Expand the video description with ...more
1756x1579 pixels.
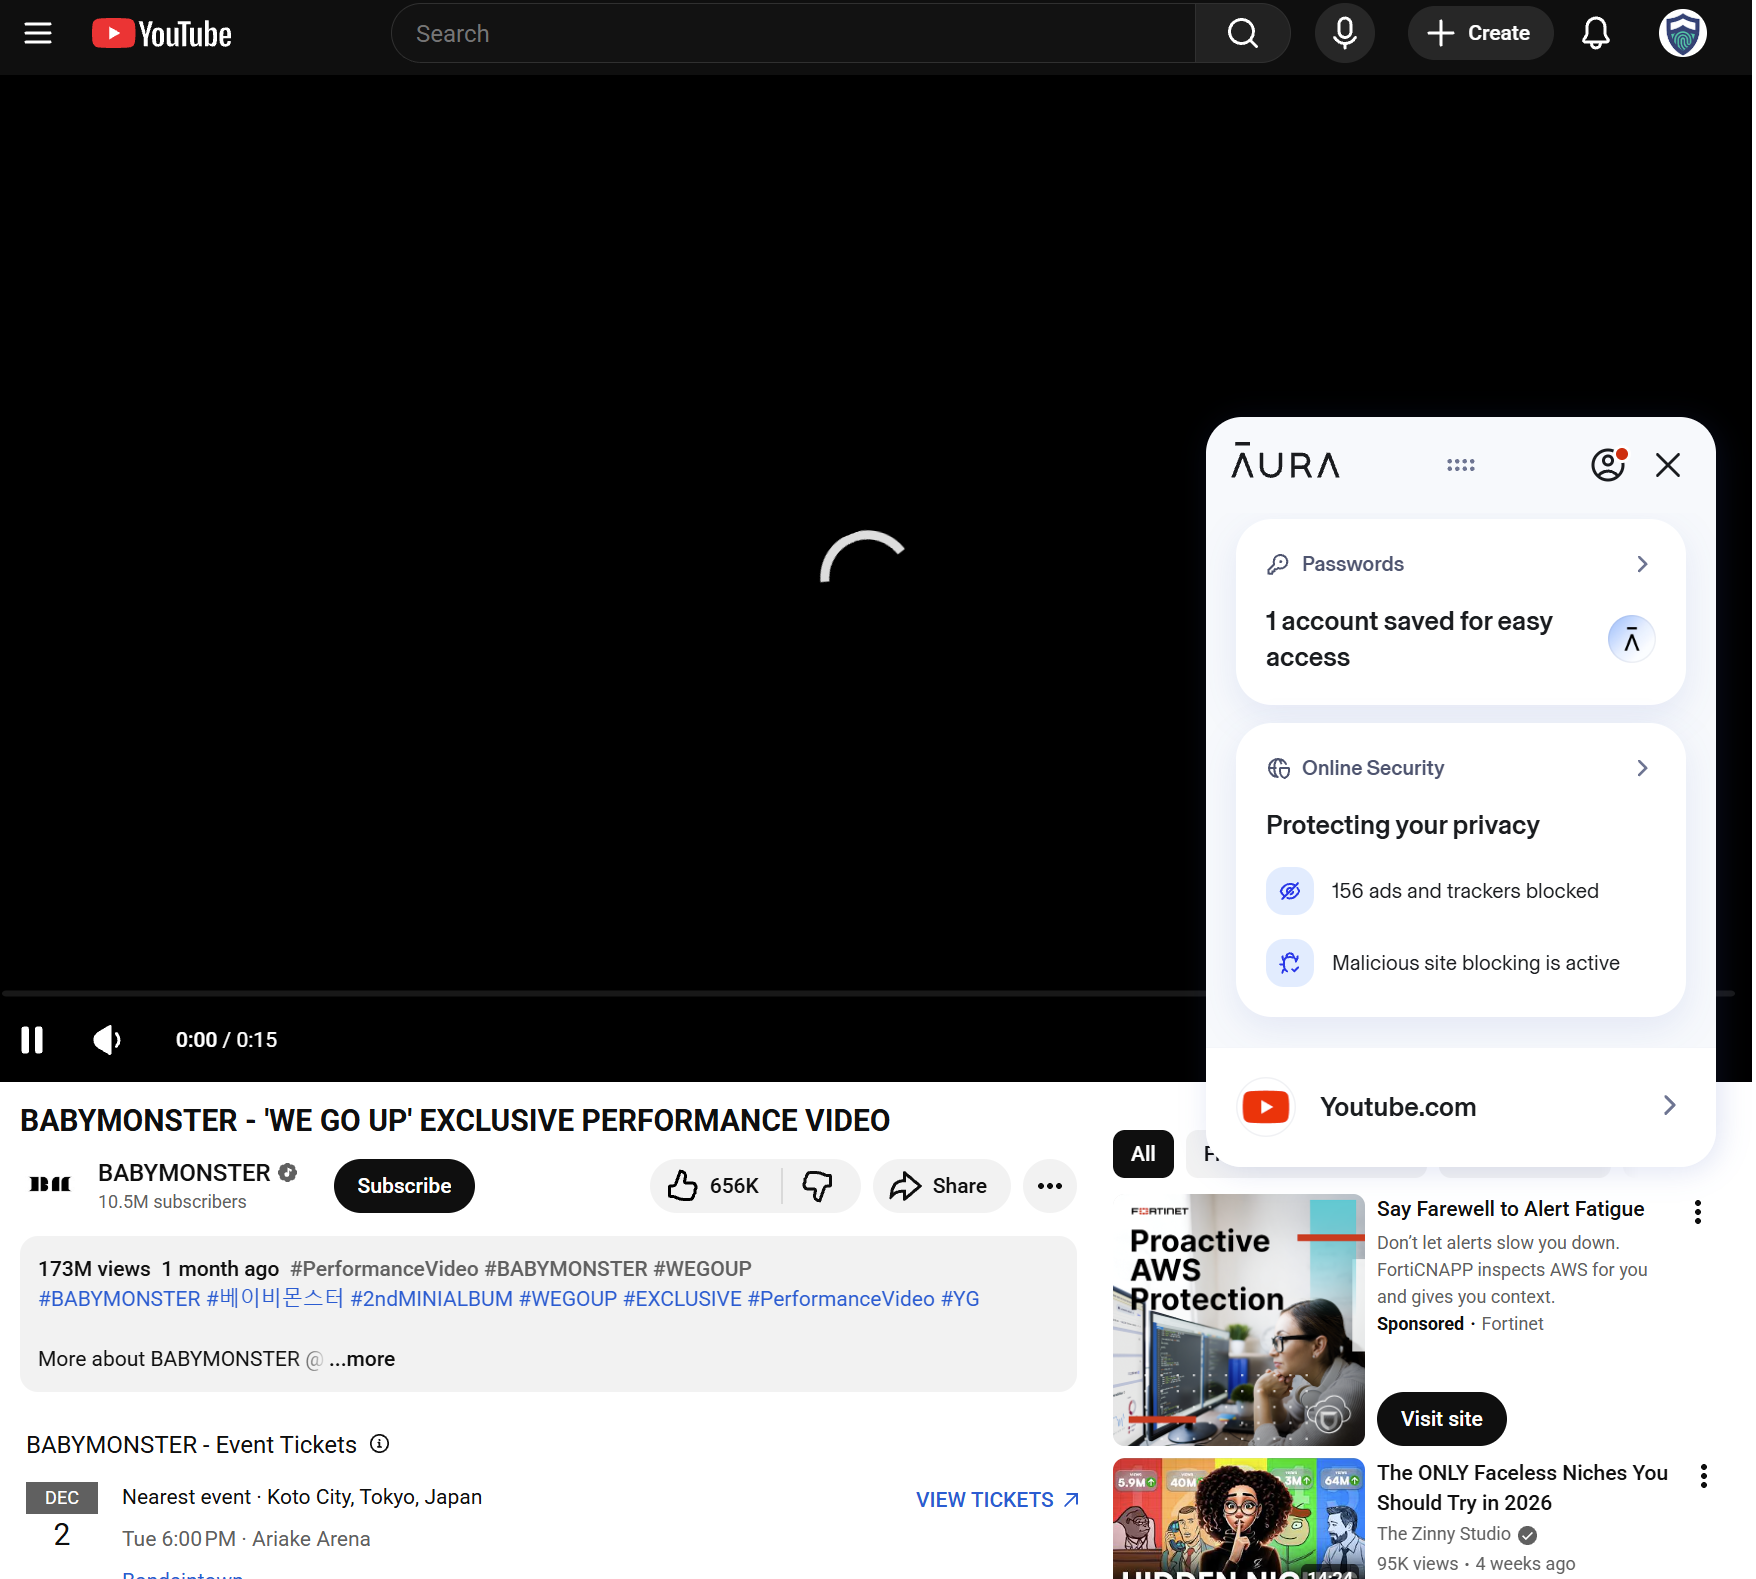click(x=361, y=1359)
